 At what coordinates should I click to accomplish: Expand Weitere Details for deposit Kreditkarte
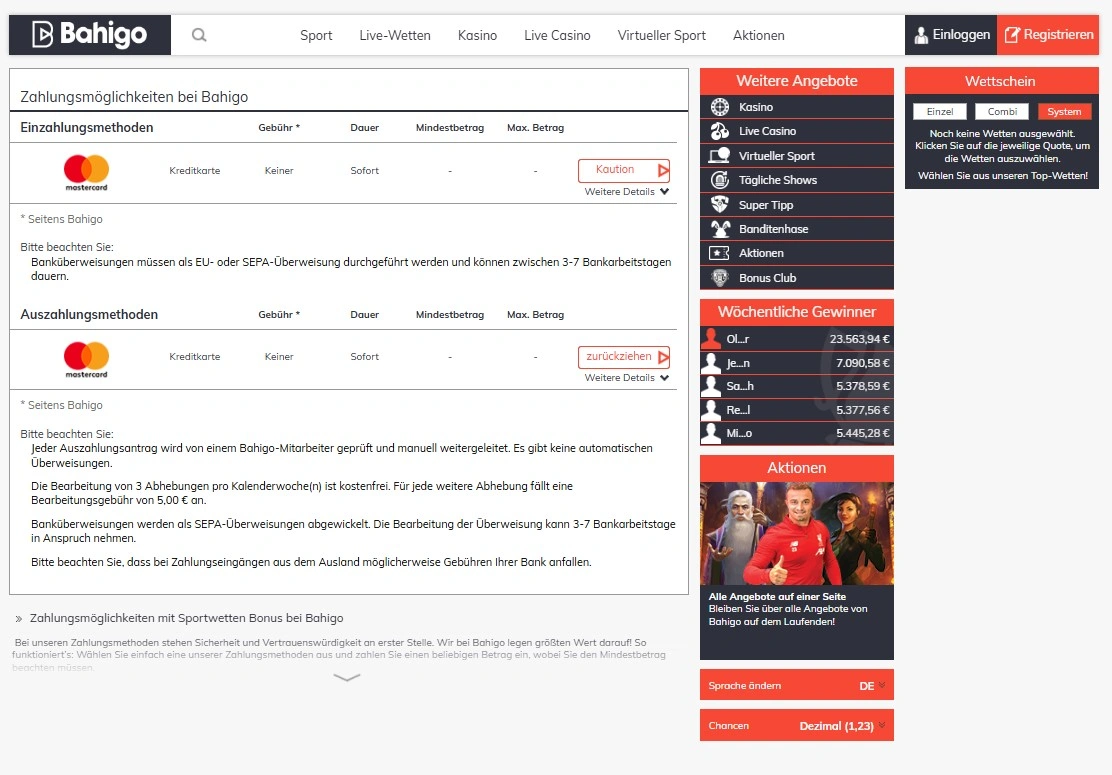(x=627, y=191)
